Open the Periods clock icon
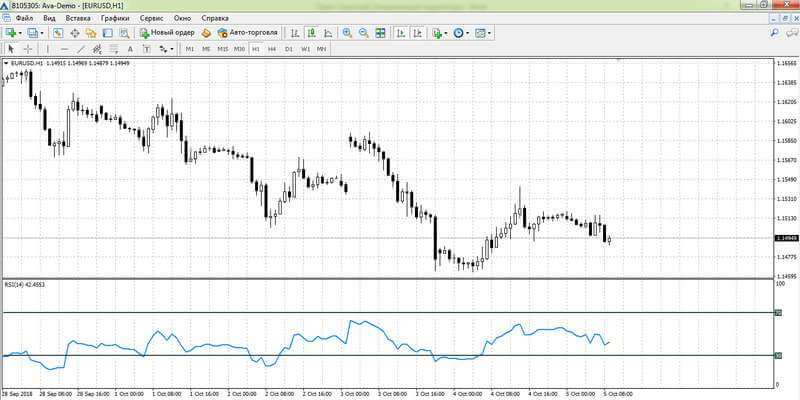Screen dimensions: 800x400 click(x=458, y=33)
